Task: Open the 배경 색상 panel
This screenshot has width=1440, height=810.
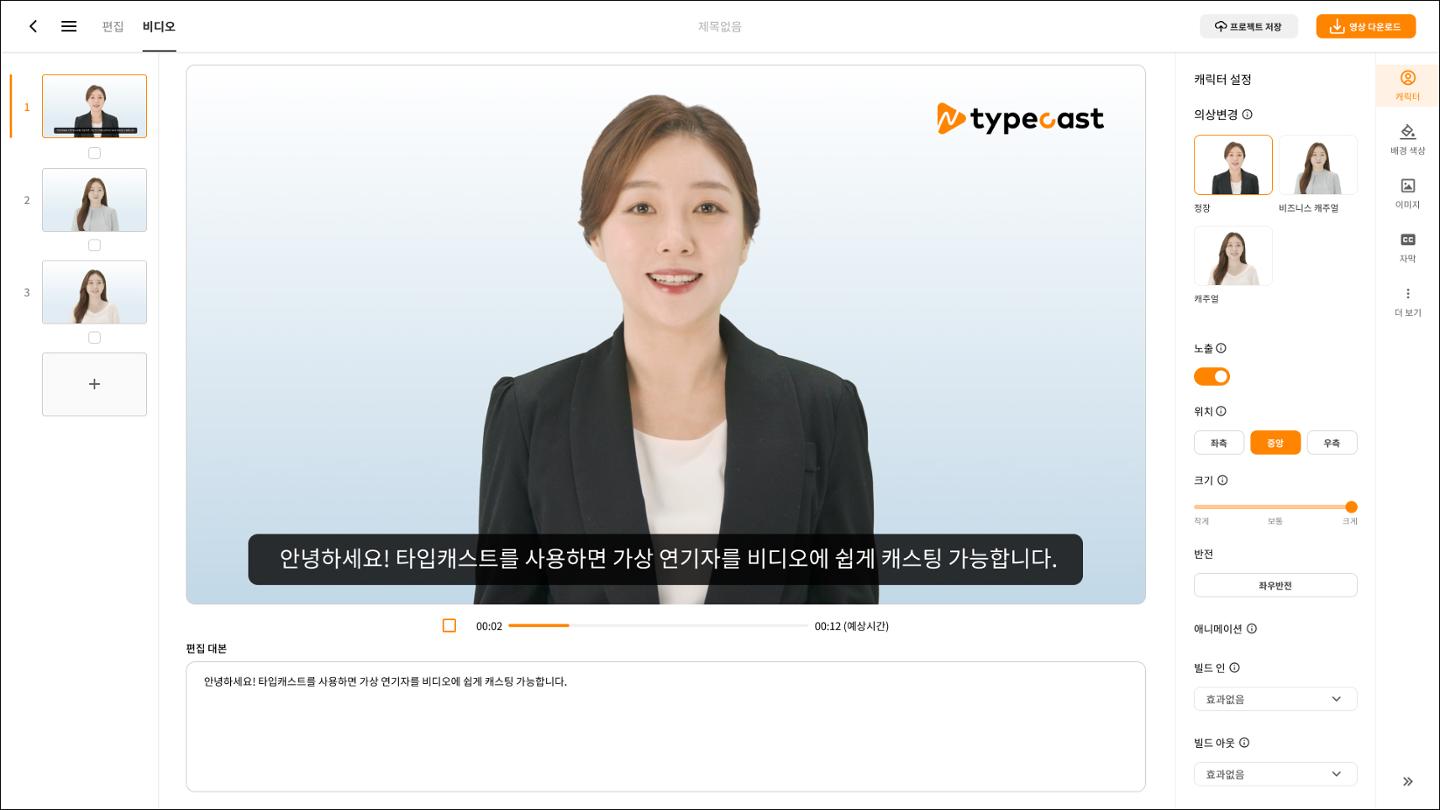Action: [x=1408, y=140]
